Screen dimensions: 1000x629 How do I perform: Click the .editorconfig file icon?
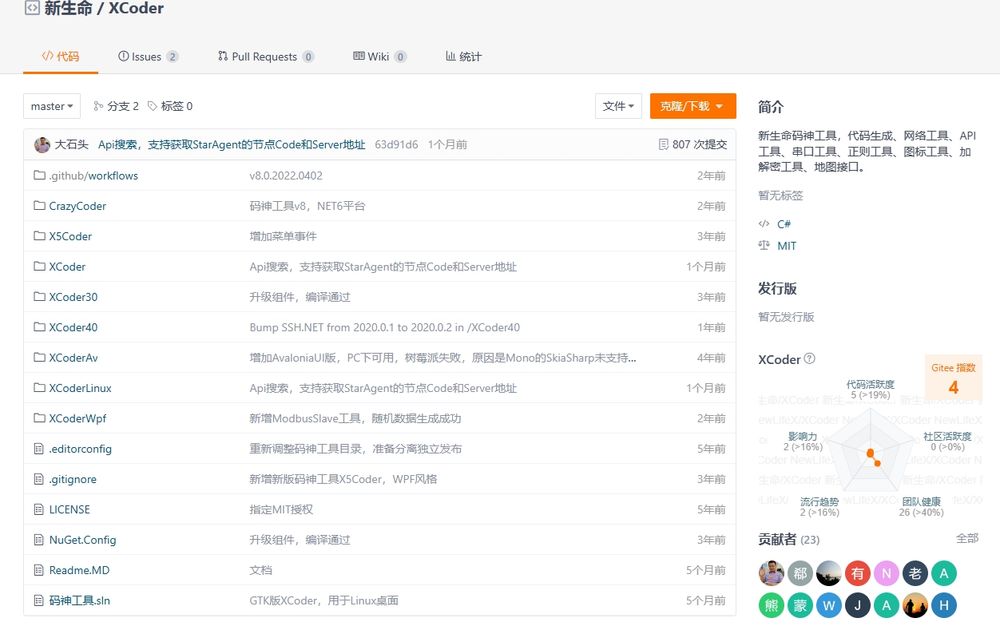(x=39, y=448)
